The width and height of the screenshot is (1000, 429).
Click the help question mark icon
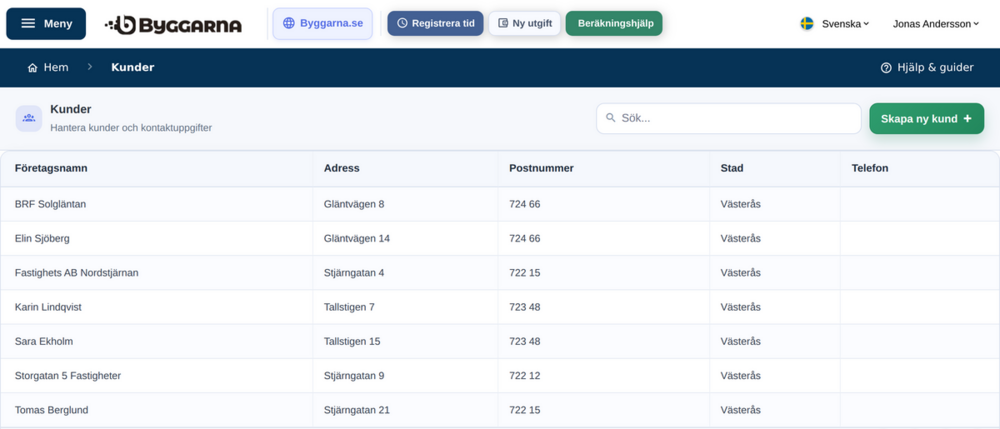coord(886,68)
